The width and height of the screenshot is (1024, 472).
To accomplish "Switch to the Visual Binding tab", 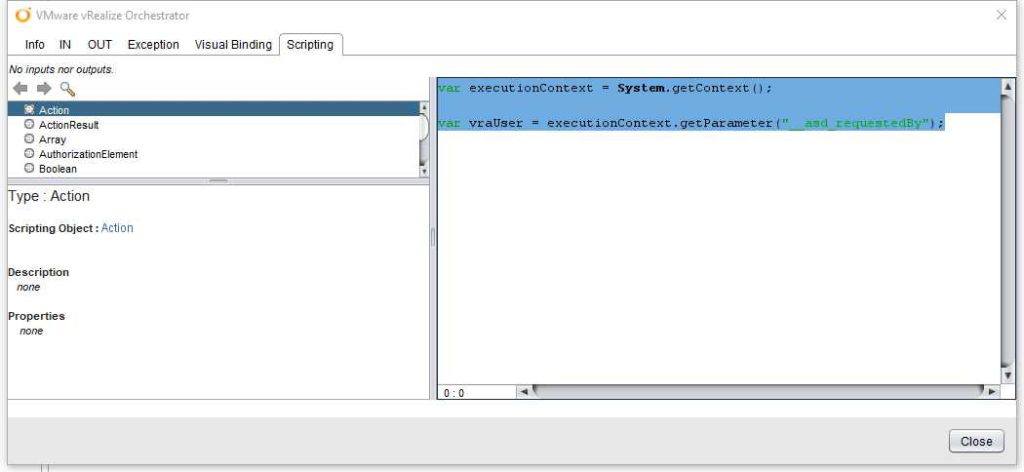I will [x=233, y=44].
